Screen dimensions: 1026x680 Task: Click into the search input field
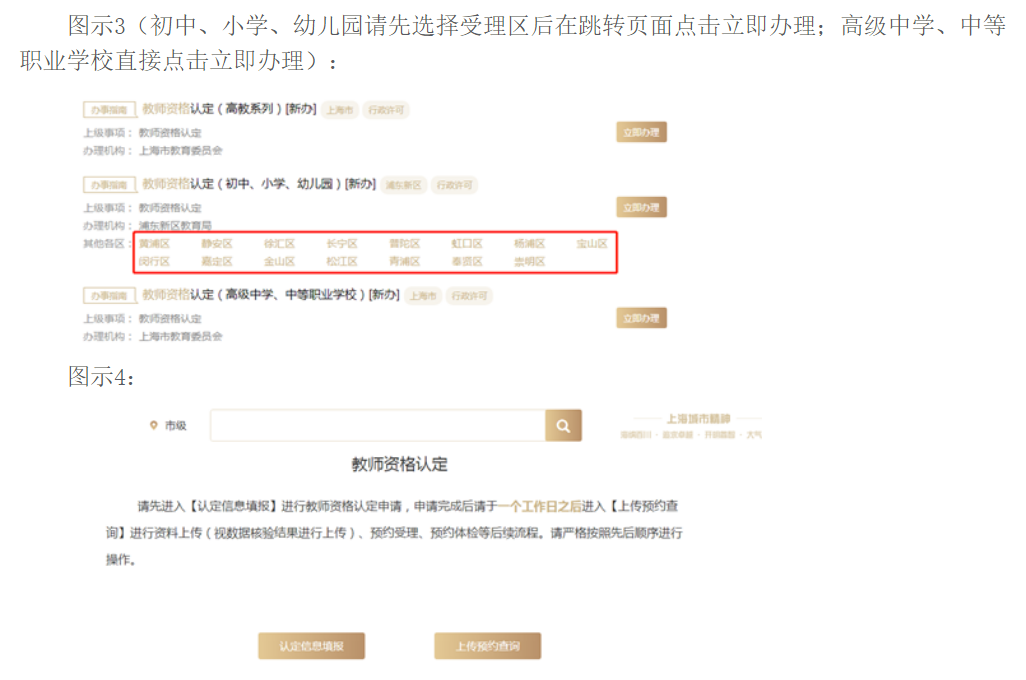[x=378, y=426]
